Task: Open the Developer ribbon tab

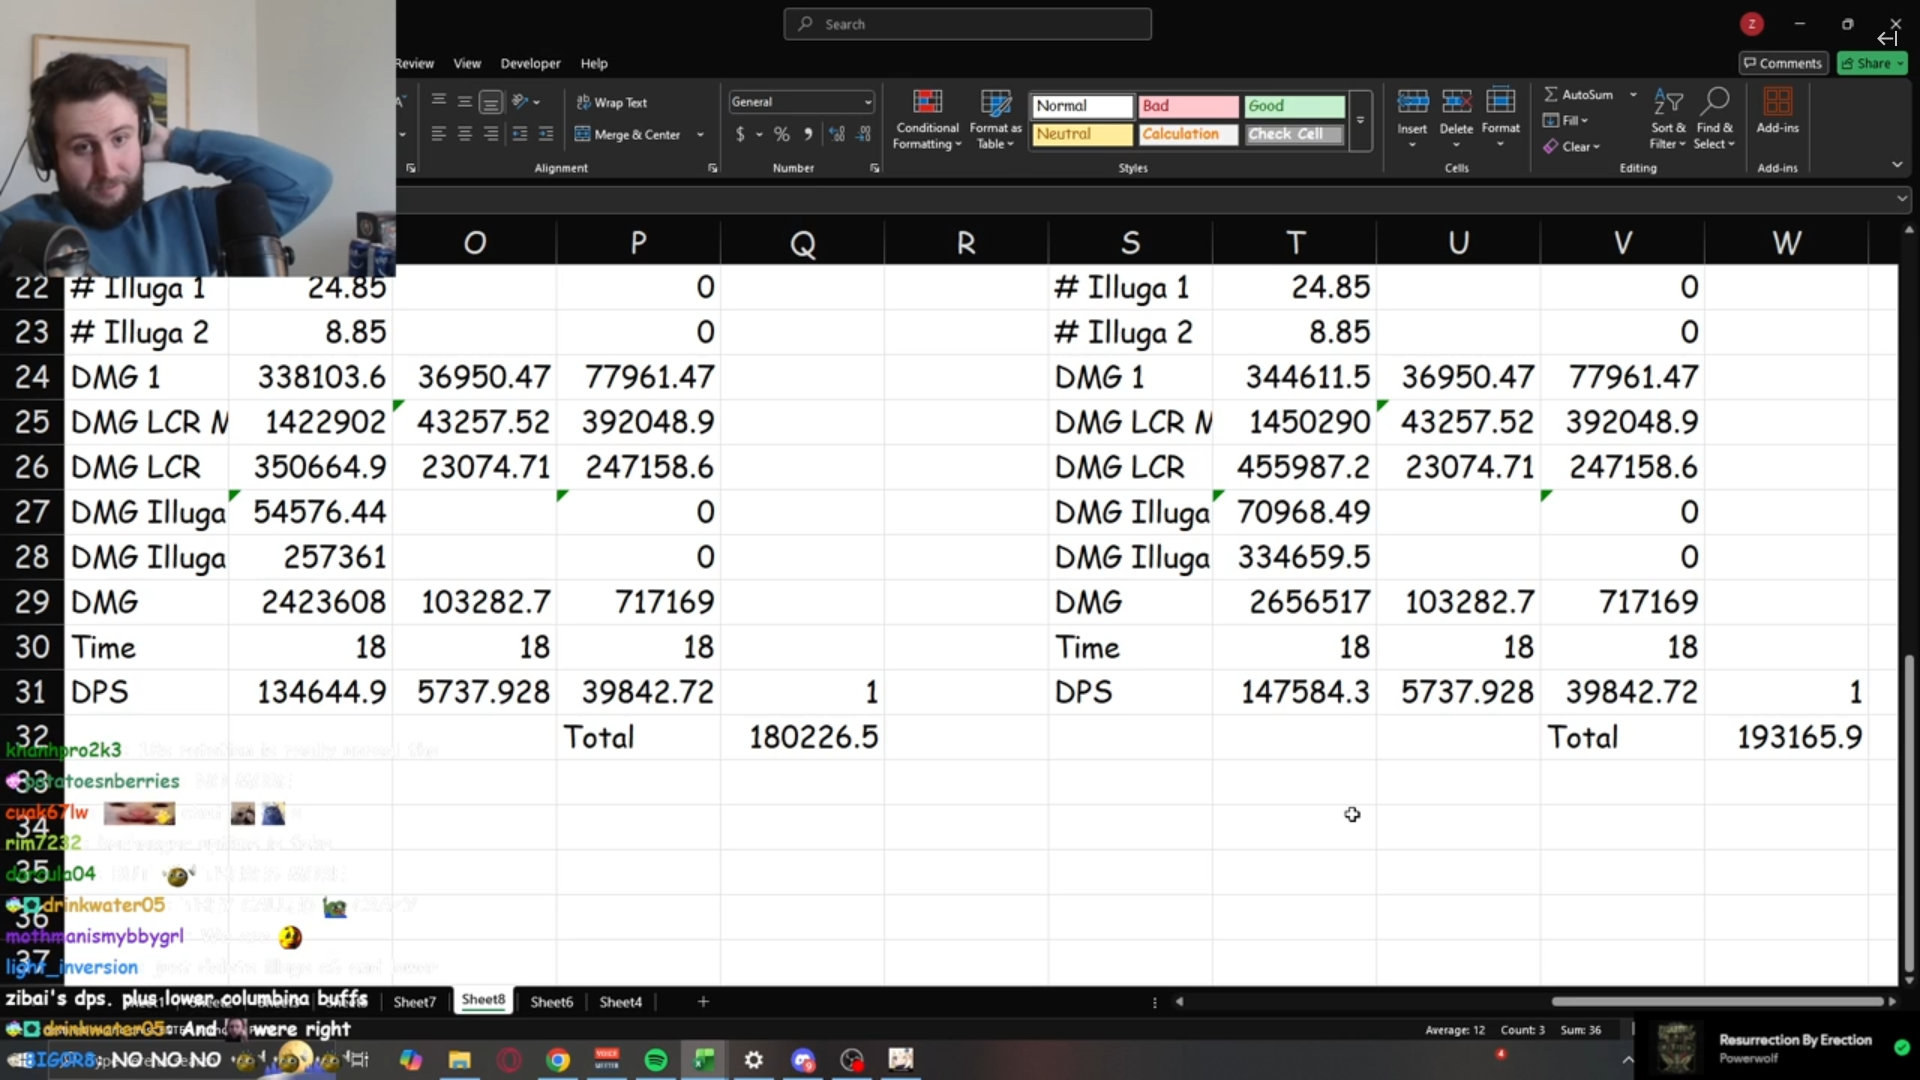Action: click(530, 63)
